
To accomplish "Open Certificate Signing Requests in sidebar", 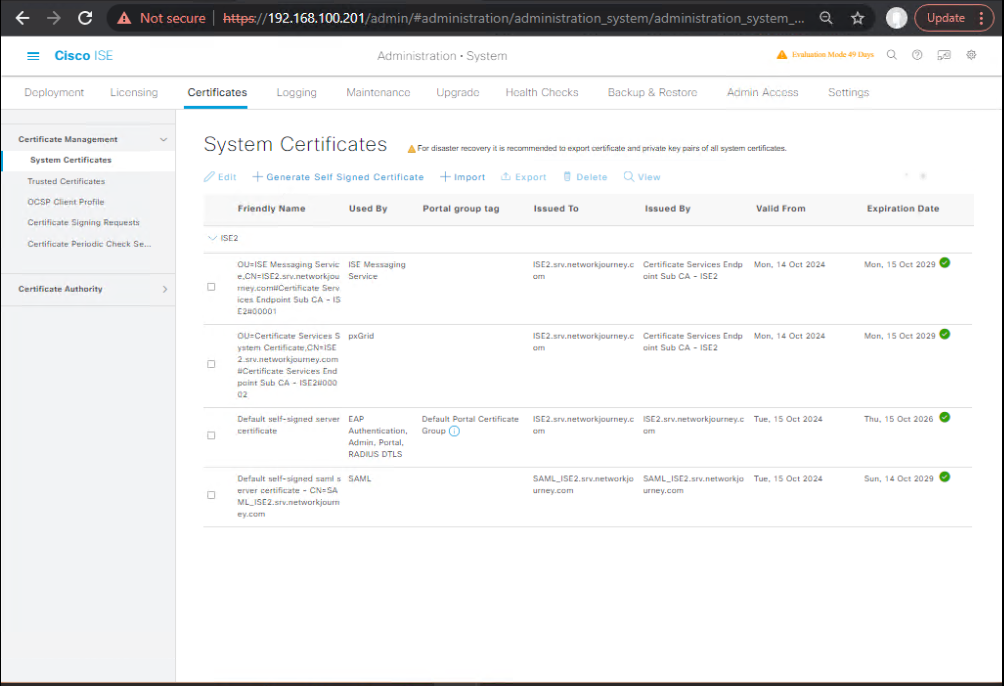I will (83, 222).
